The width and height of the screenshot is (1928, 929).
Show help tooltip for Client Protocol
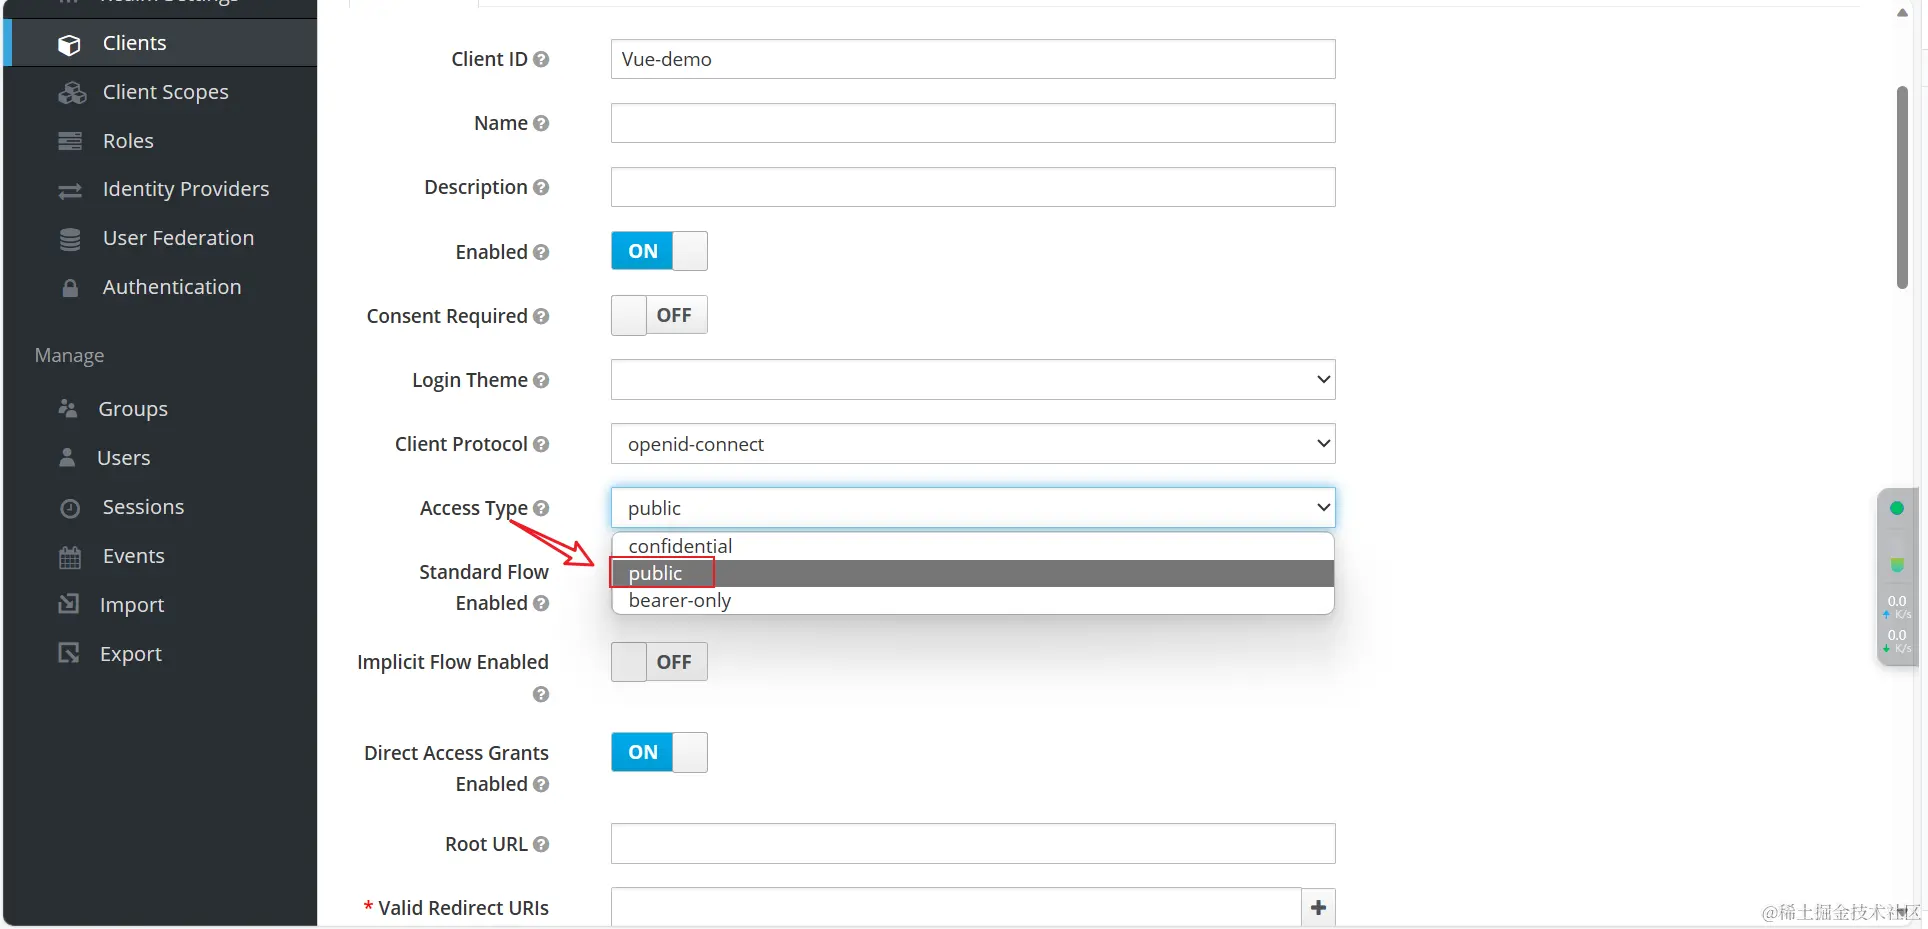(541, 444)
